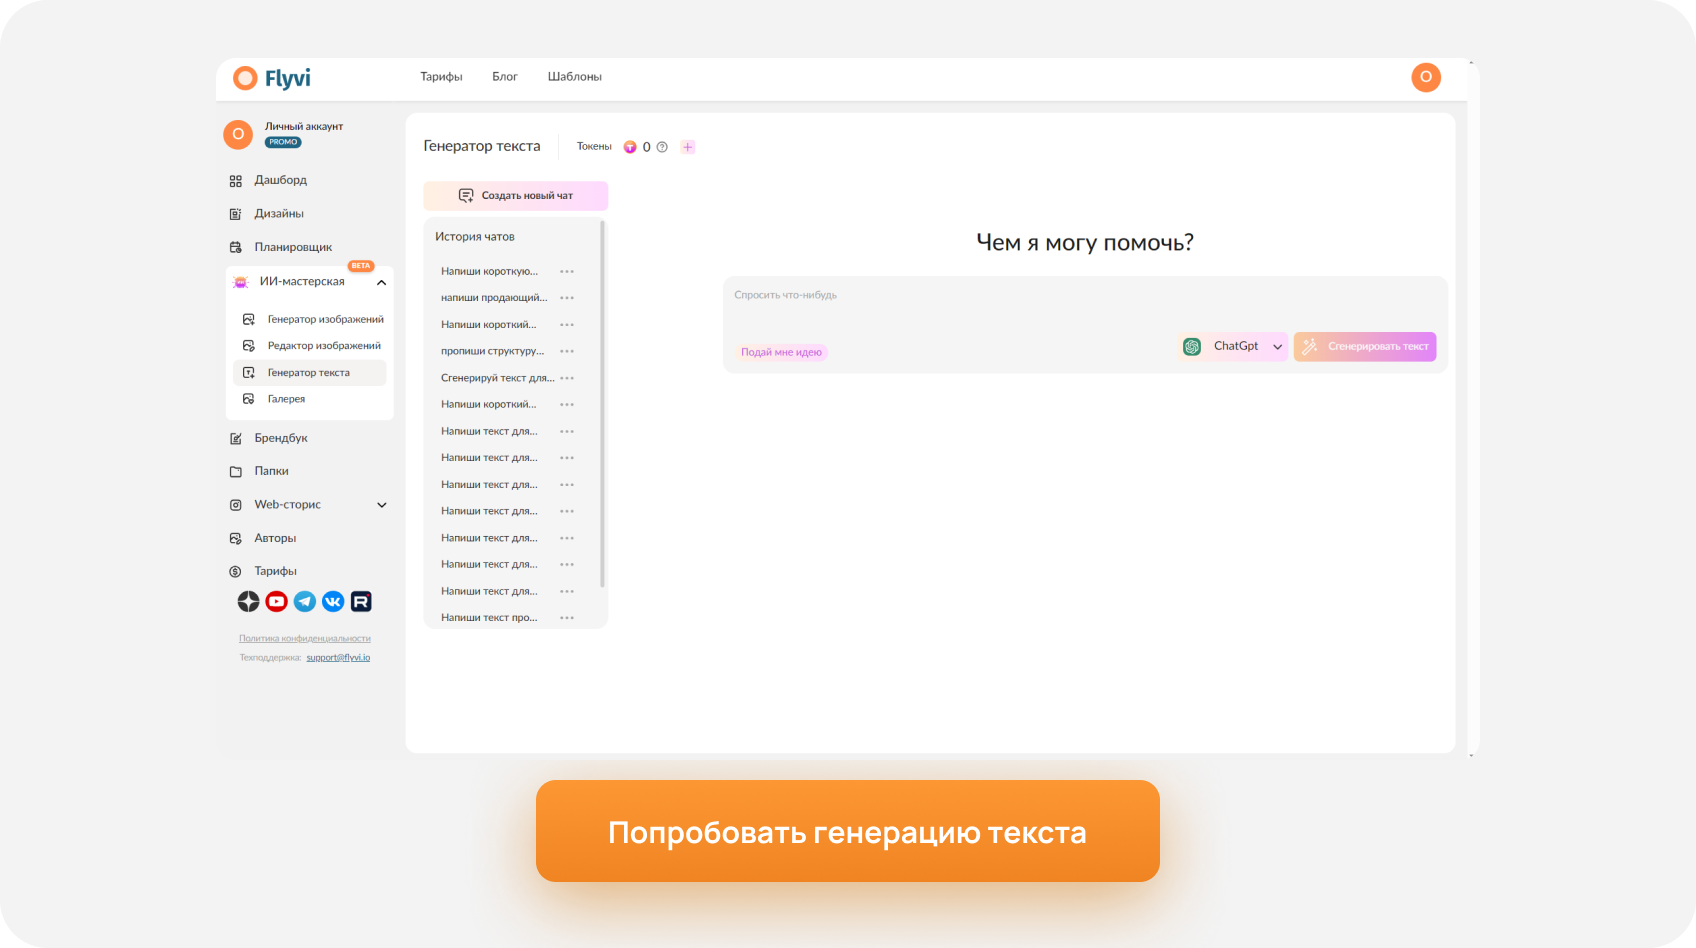Click the Flyvi logo
This screenshot has height=948, width=1696.
click(272, 78)
